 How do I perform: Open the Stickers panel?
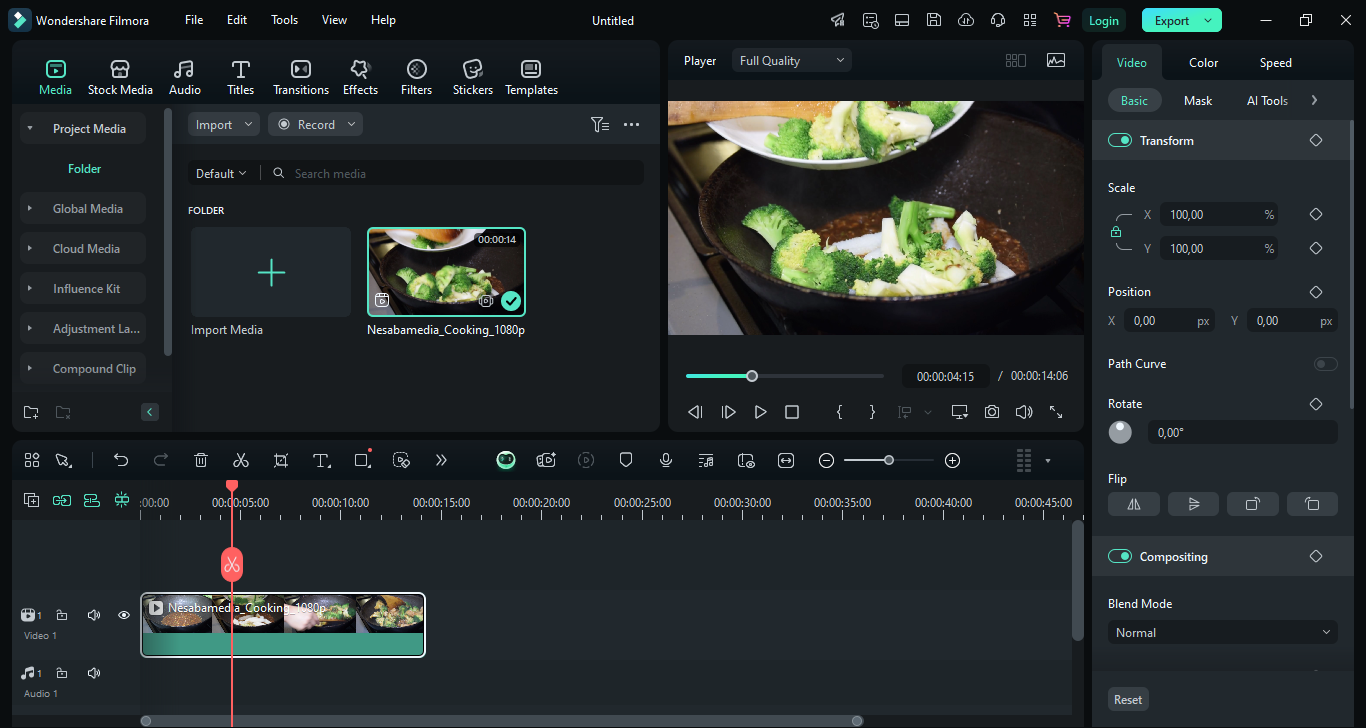click(472, 77)
